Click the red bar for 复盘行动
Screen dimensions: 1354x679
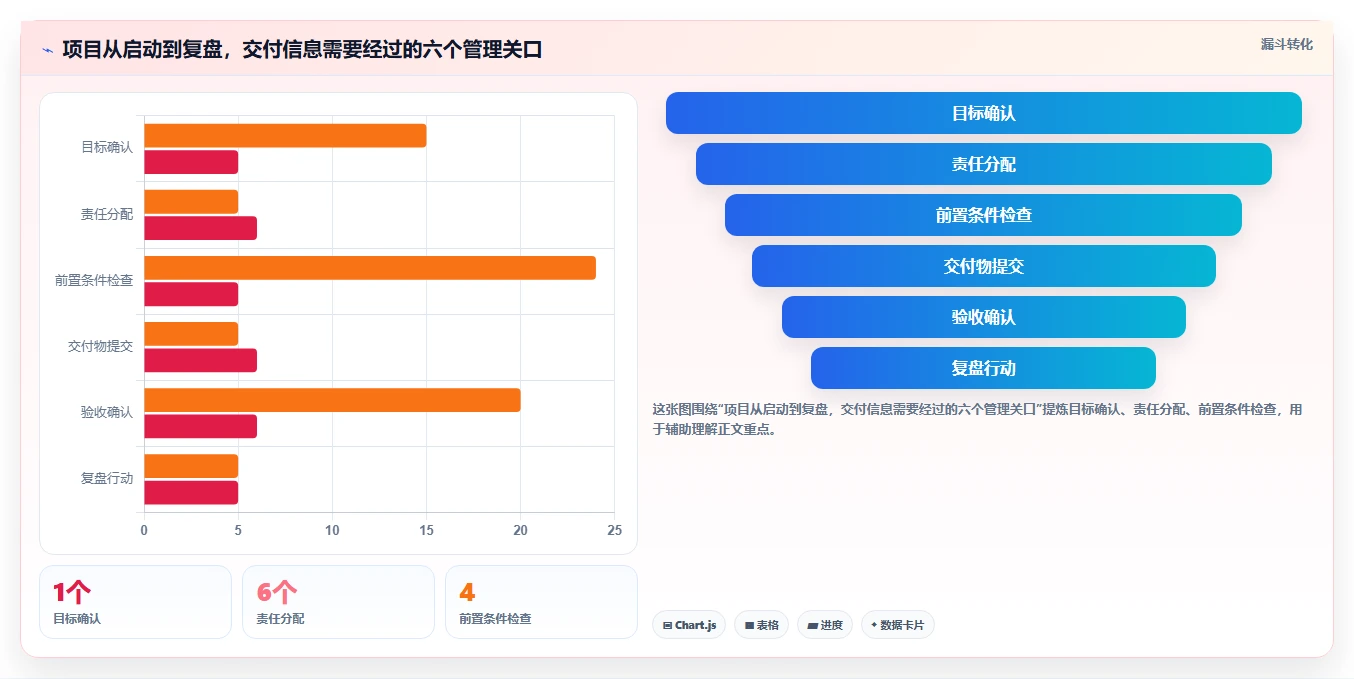point(191,492)
